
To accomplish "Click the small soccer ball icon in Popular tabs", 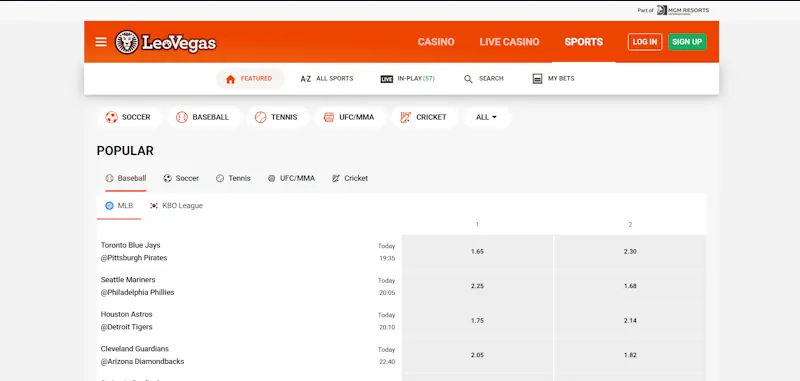I will point(167,179).
